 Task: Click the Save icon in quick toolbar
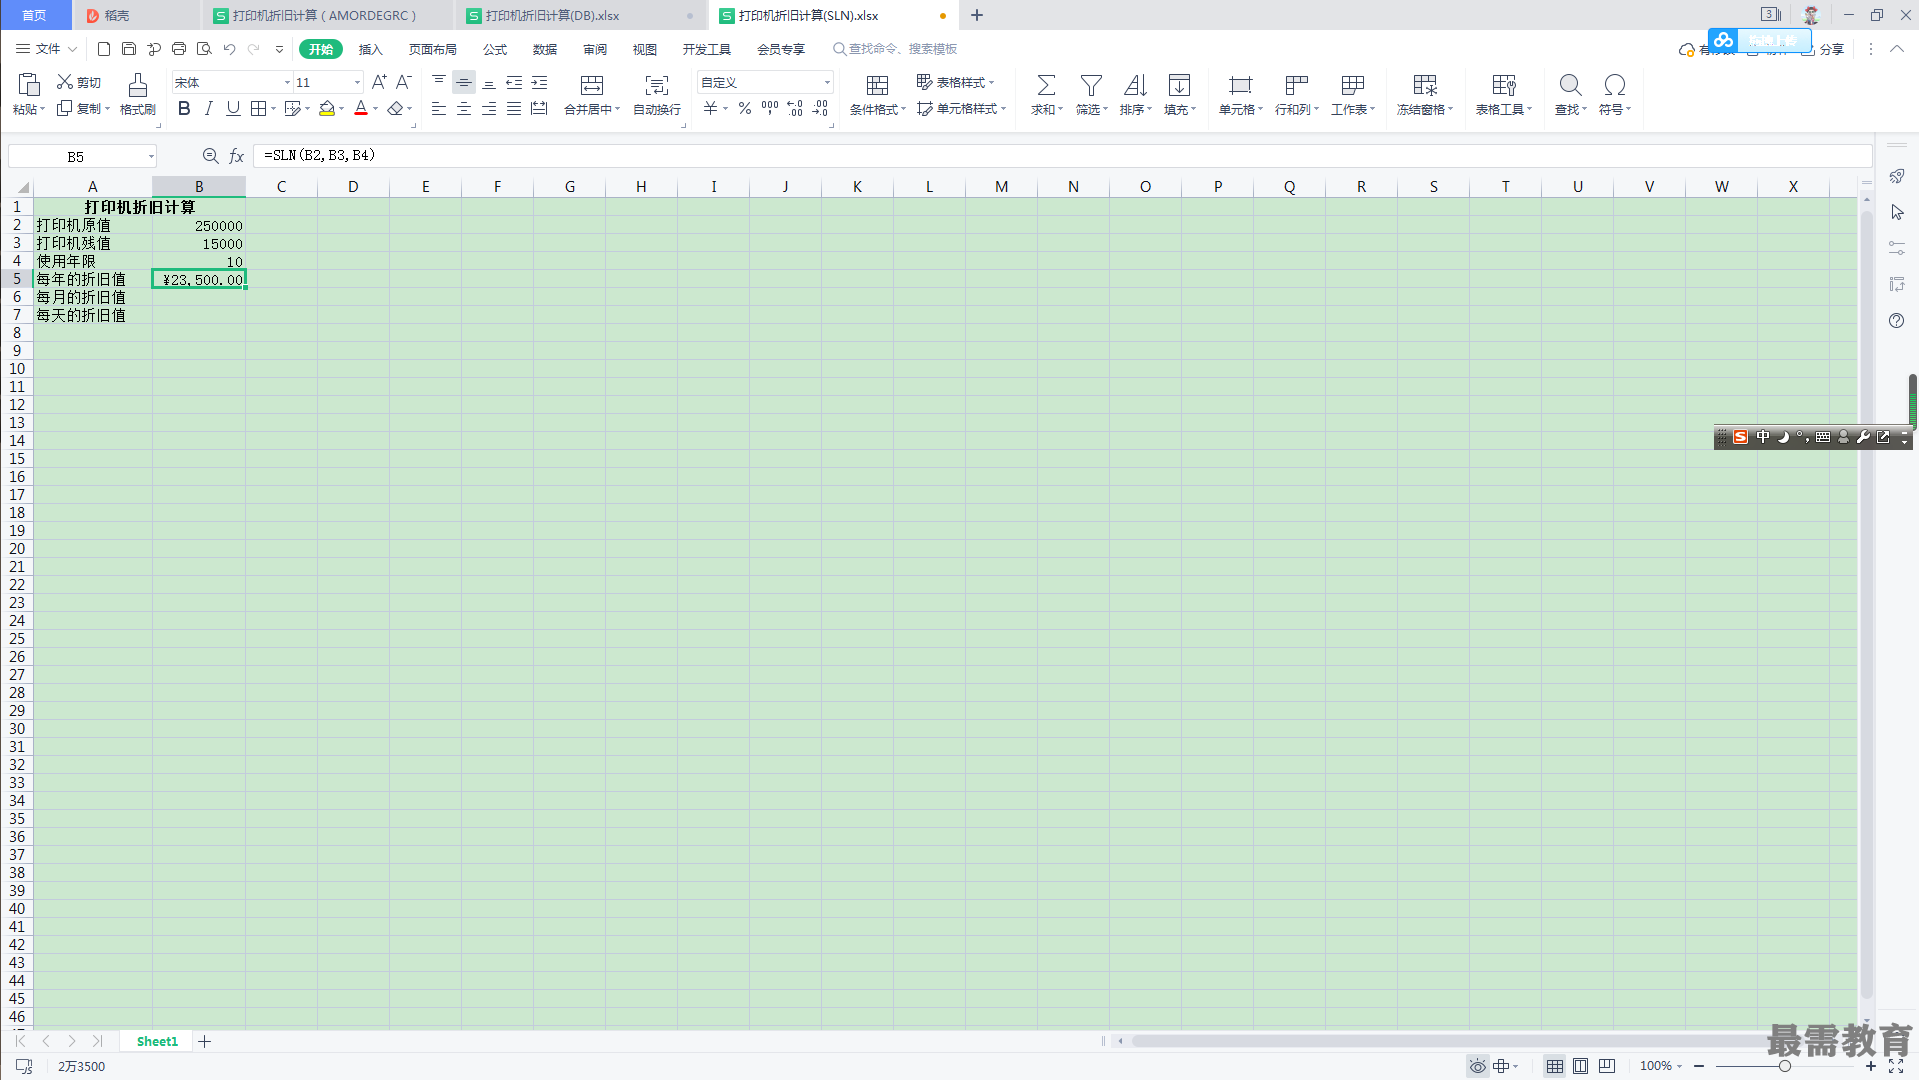[129, 49]
